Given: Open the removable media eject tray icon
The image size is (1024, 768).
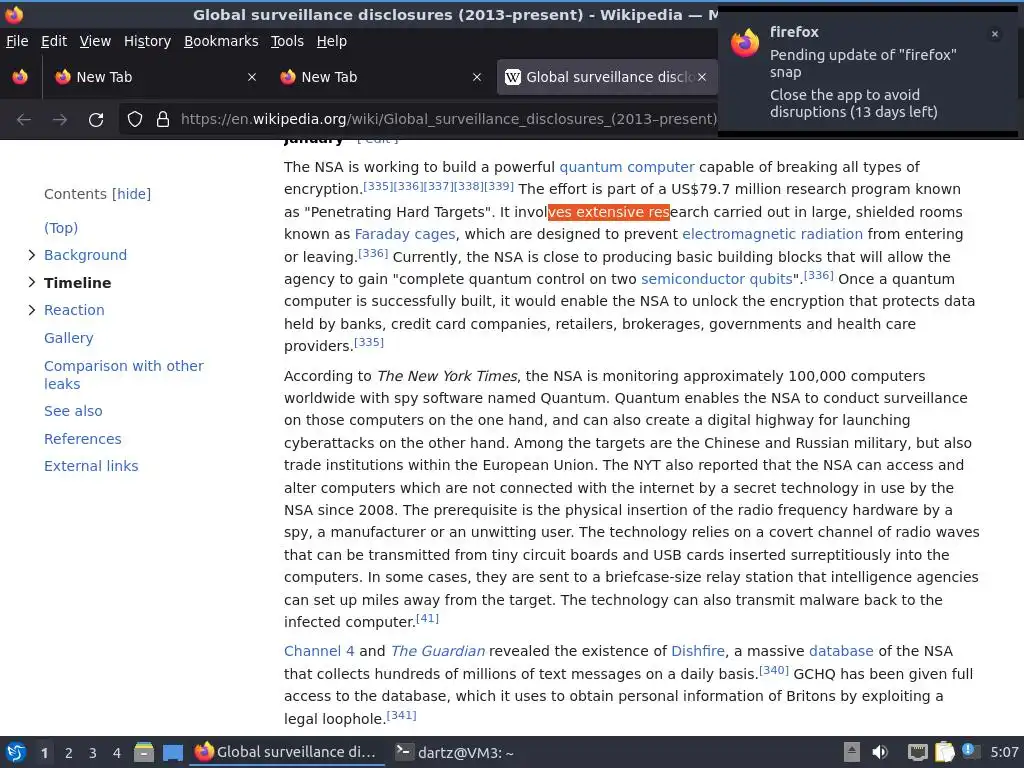Looking at the screenshot, I should pos(851,752).
